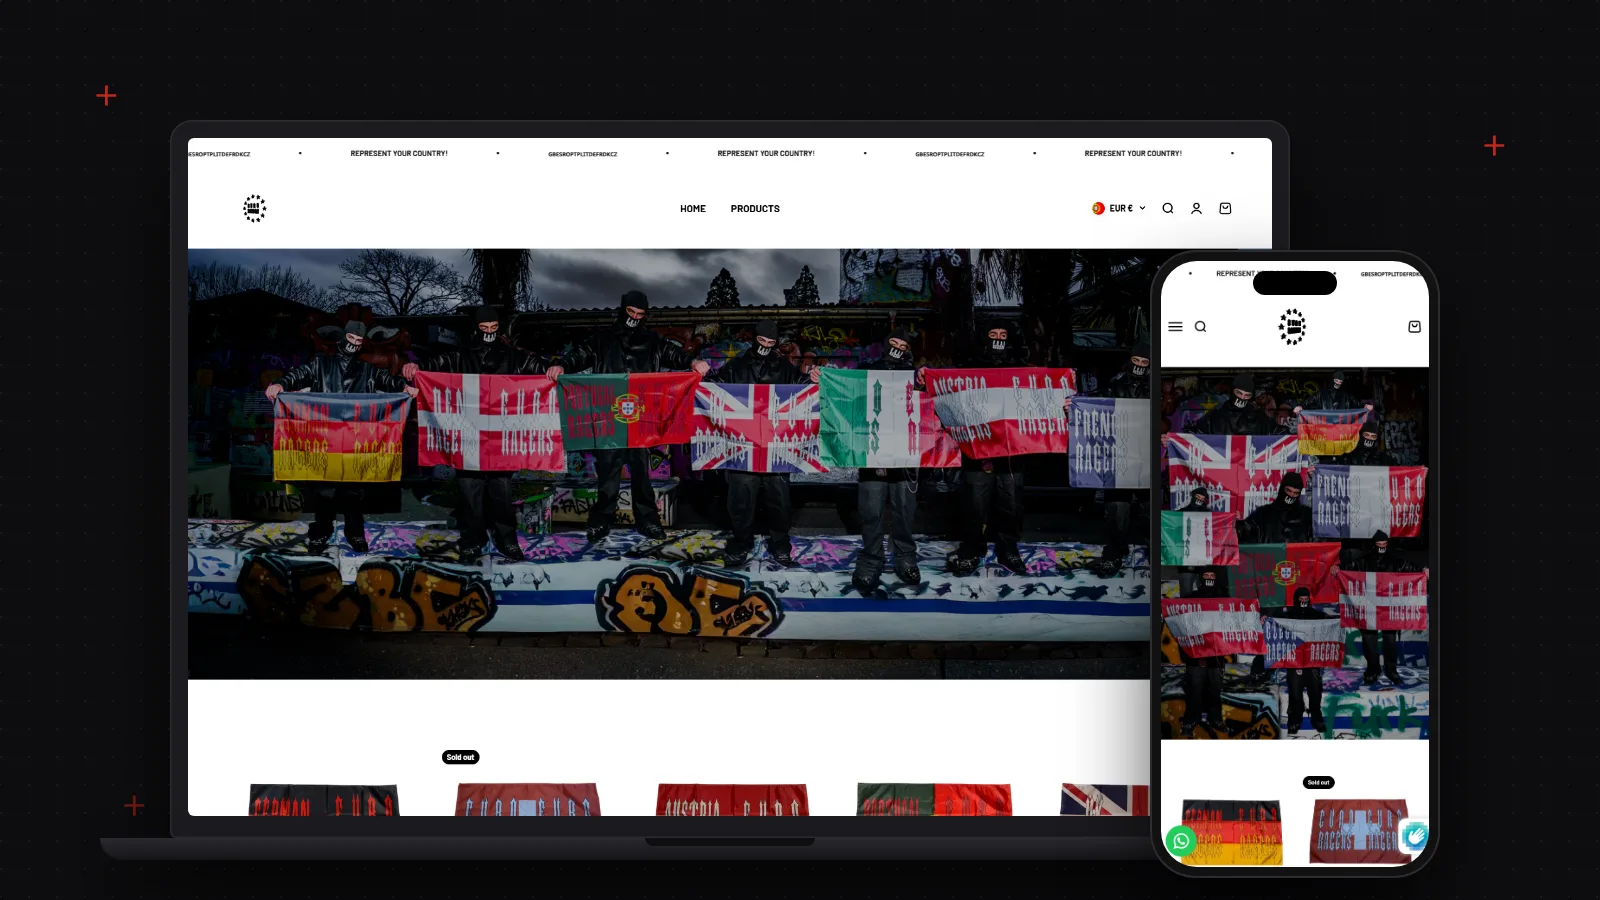Open the German flag product on laptop
1600x900 pixels.
[324, 799]
